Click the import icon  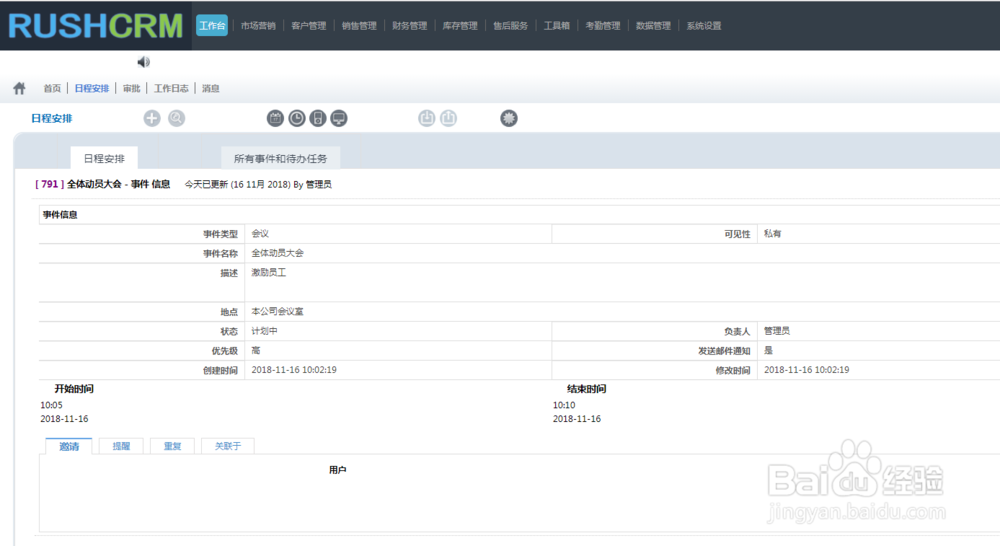click(427, 118)
